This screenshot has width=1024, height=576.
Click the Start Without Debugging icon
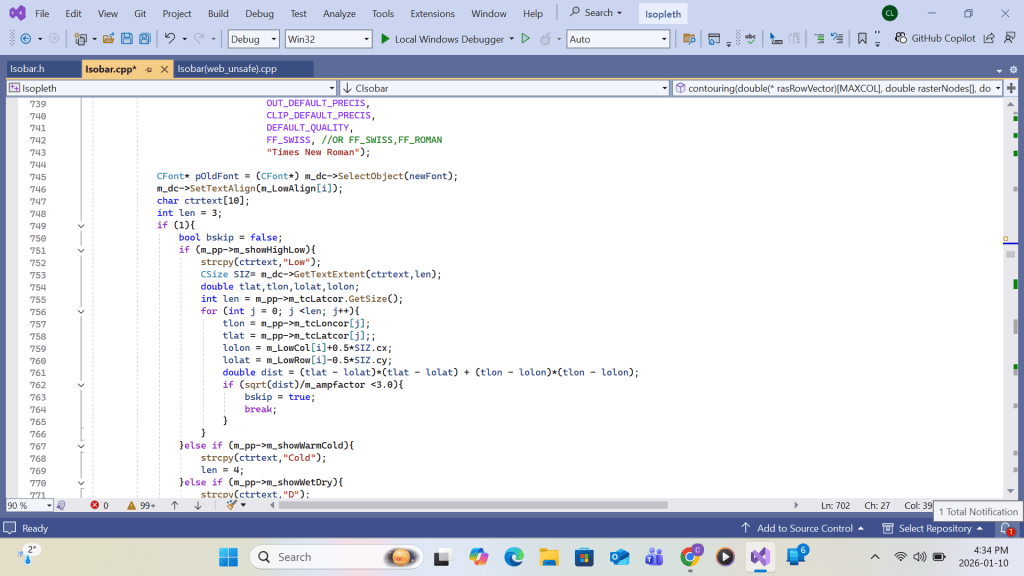(525, 39)
